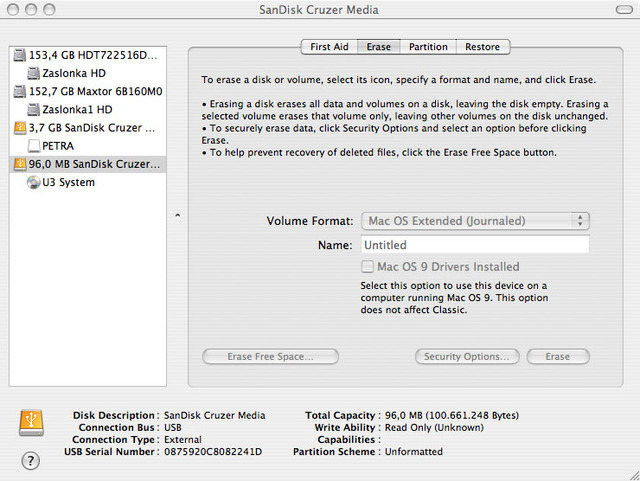The width and height of the screenshot is (640, 481).
Task: Select the 152,7 GB Maxtor 6B160M0 disk
Action: 88,91
